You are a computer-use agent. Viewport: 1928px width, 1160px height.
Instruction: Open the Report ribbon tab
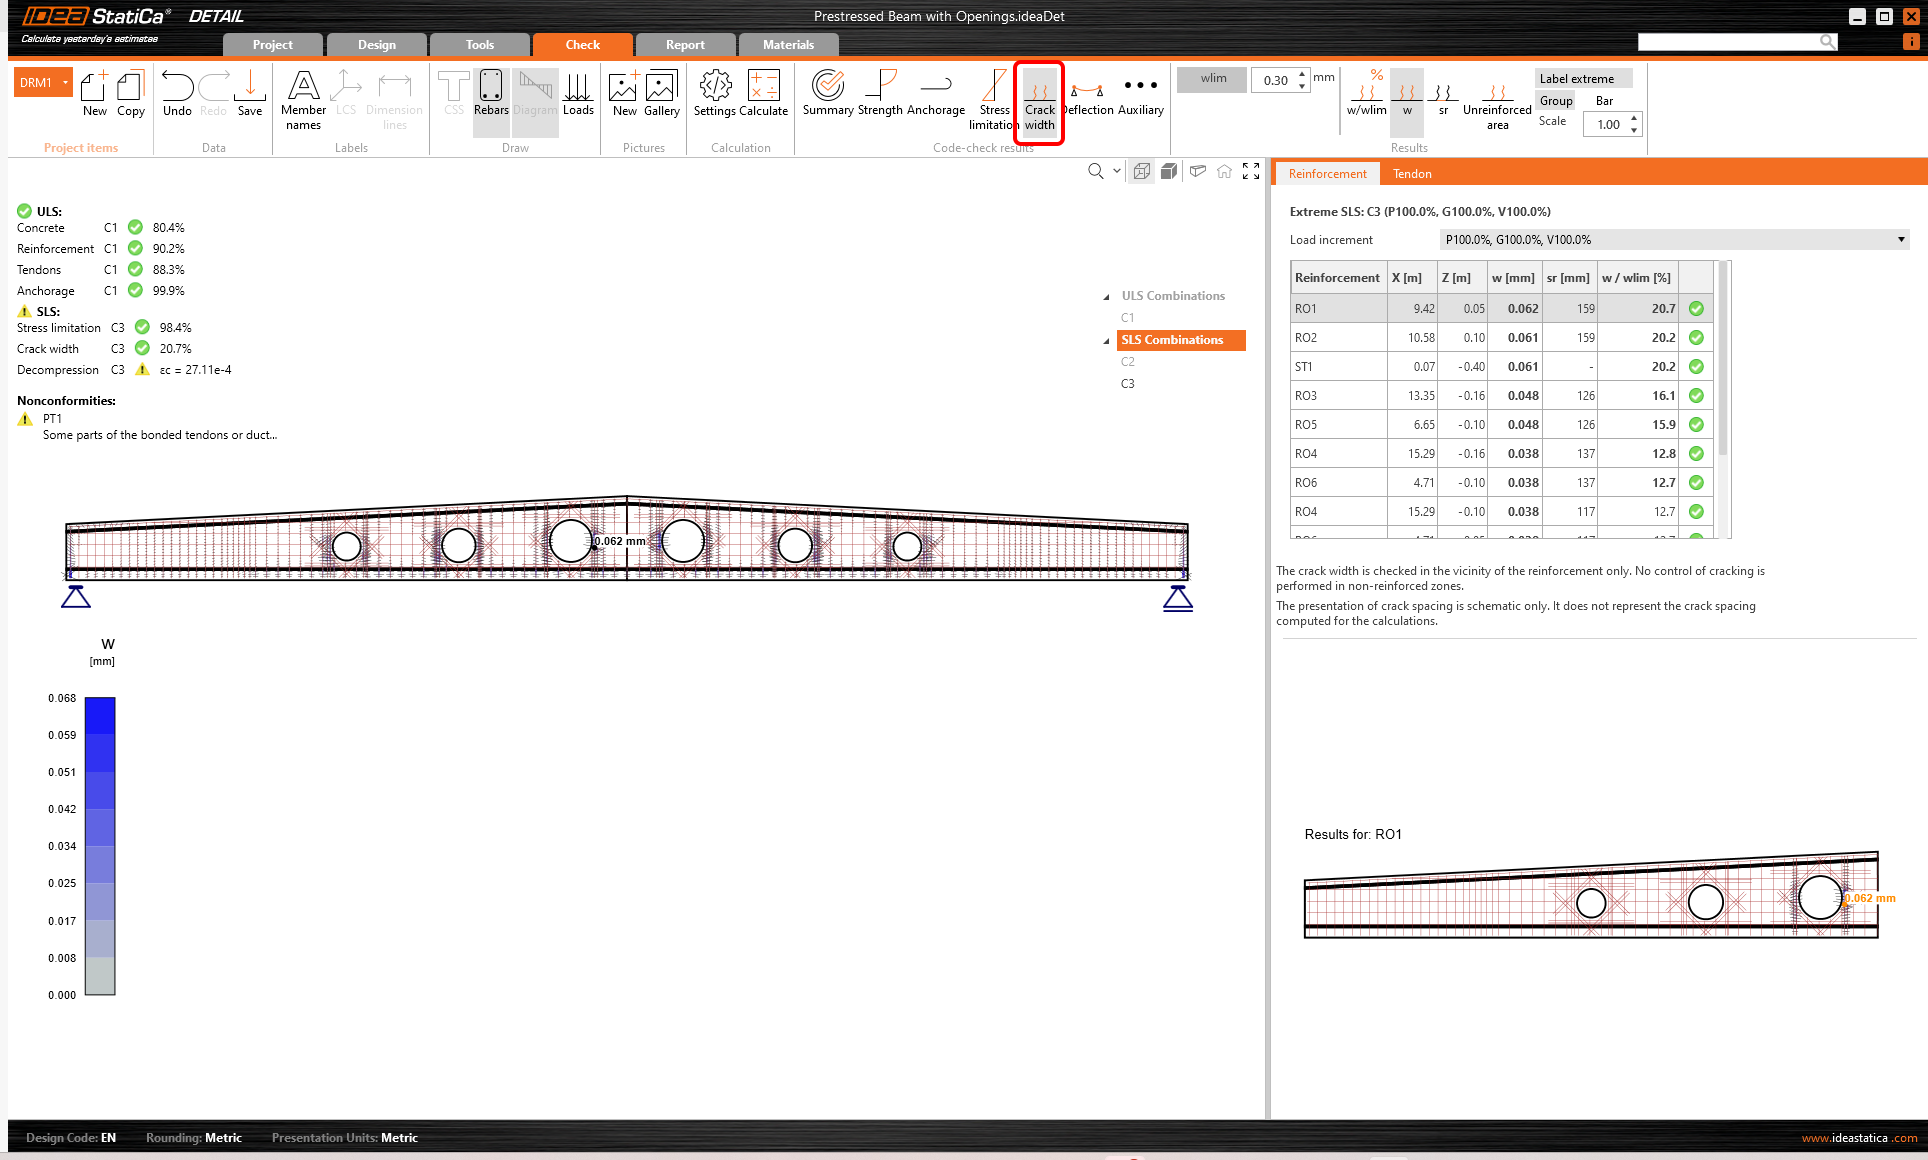tap(685, 45)
